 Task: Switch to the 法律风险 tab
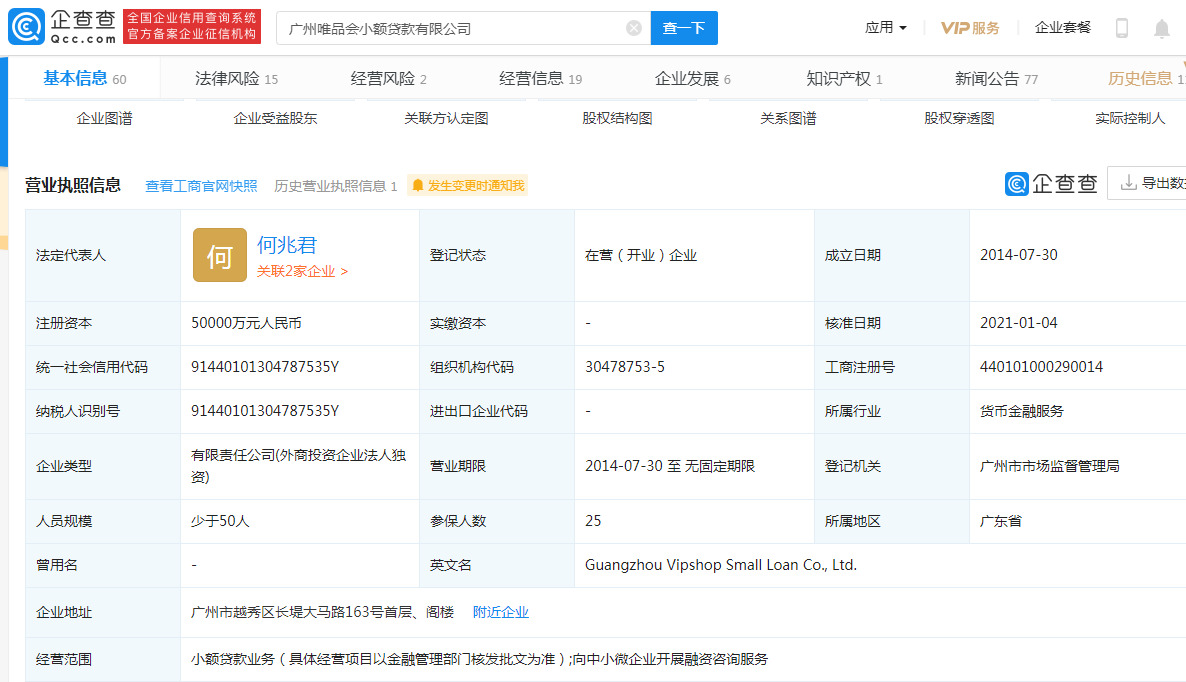(236, 79)
